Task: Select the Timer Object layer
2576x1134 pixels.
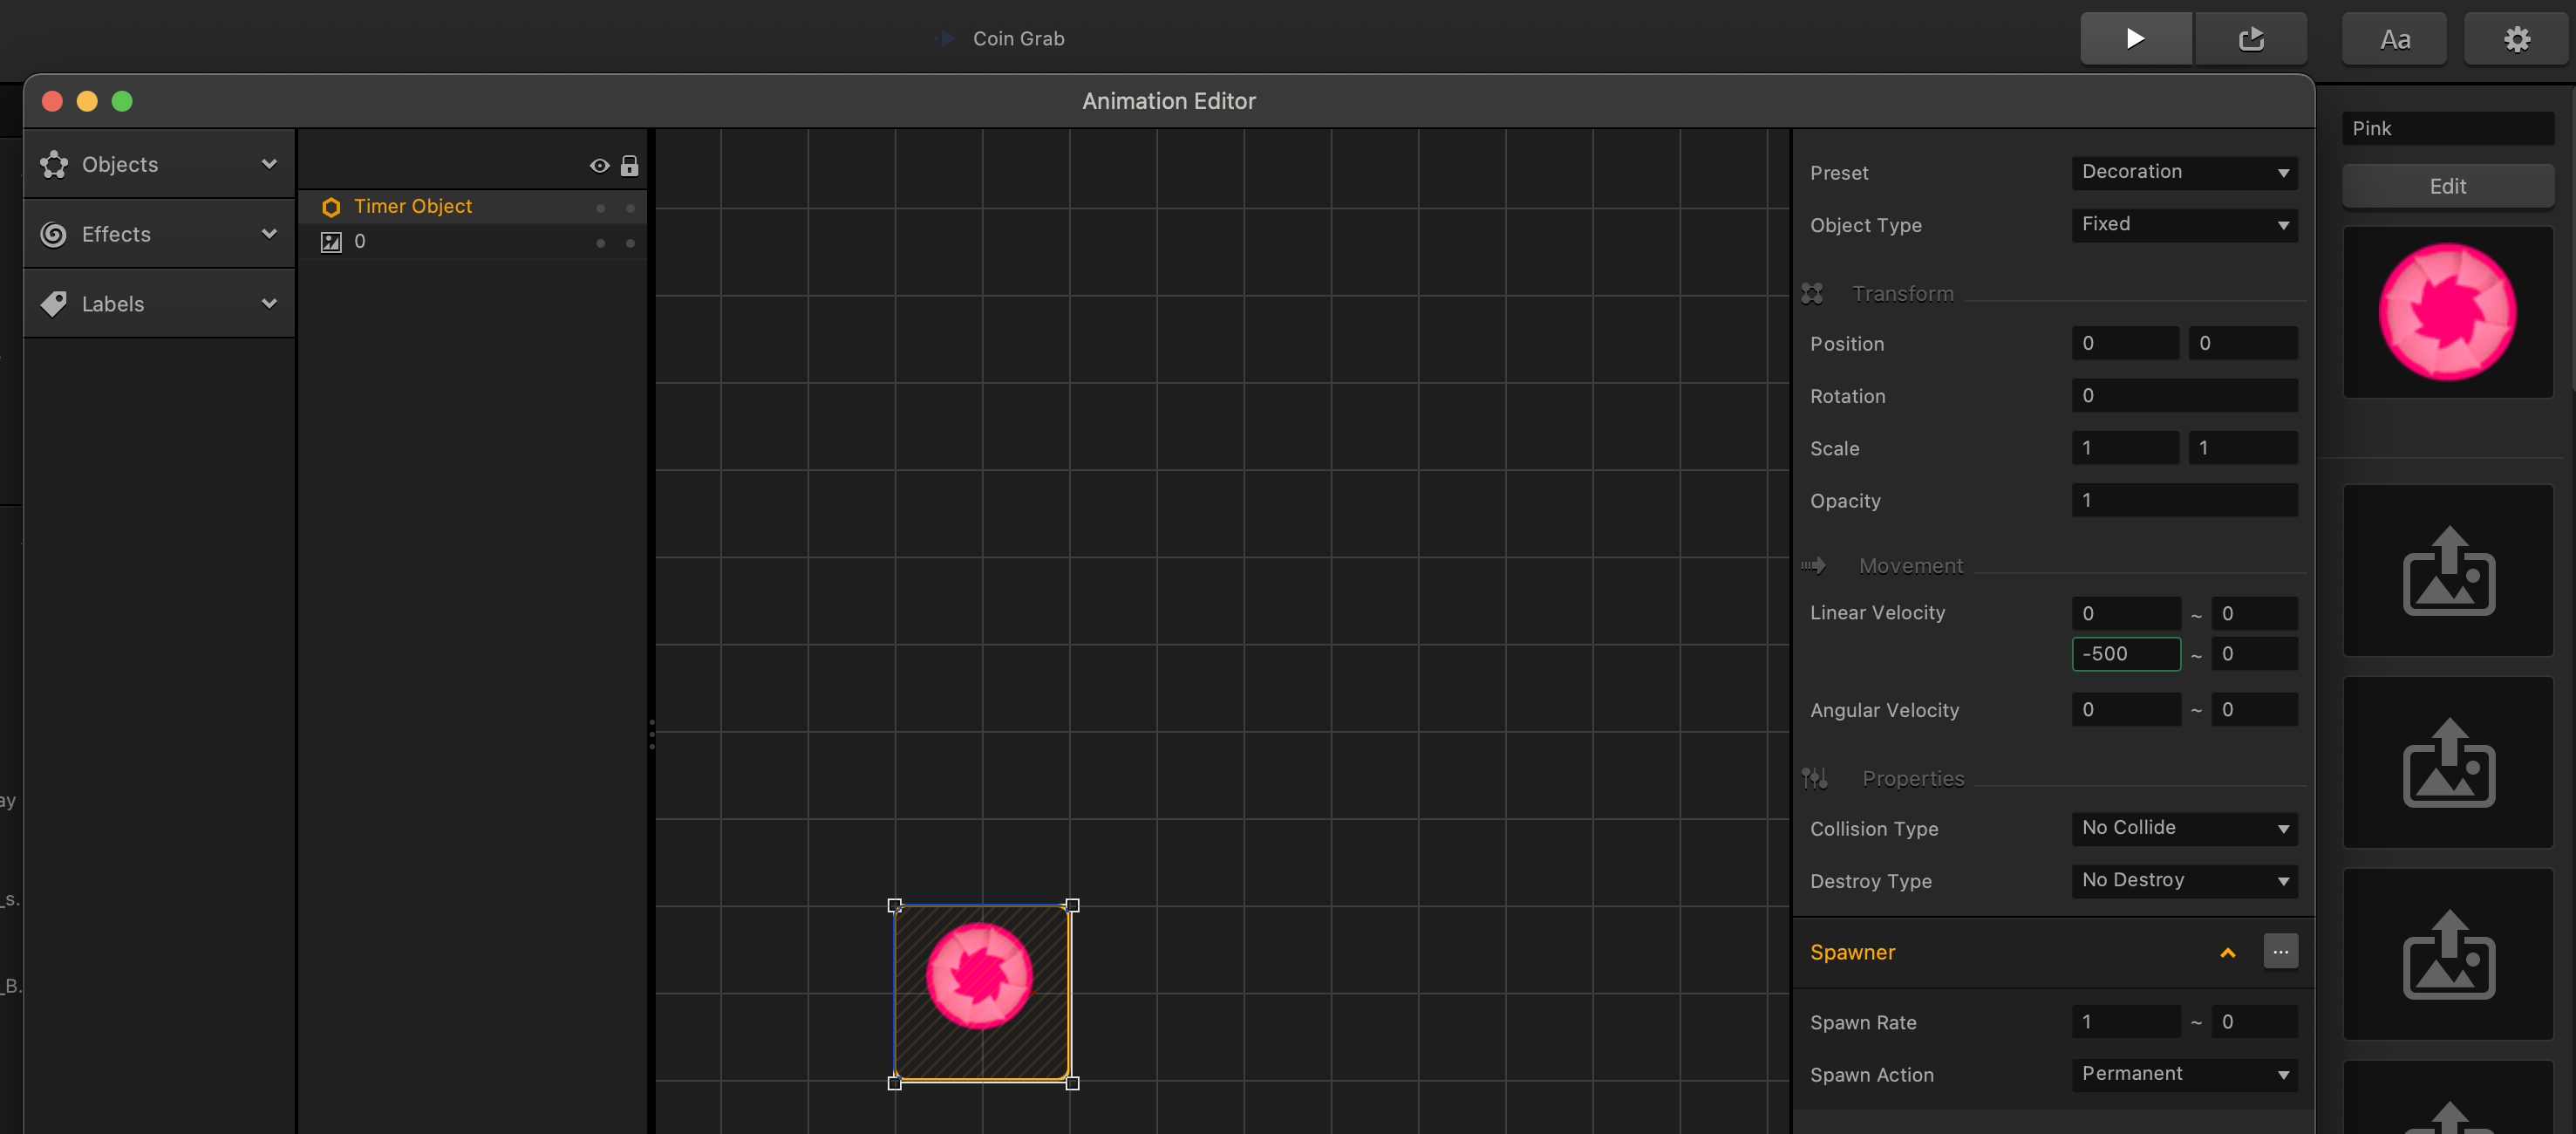Action: [x=472, y=207]
